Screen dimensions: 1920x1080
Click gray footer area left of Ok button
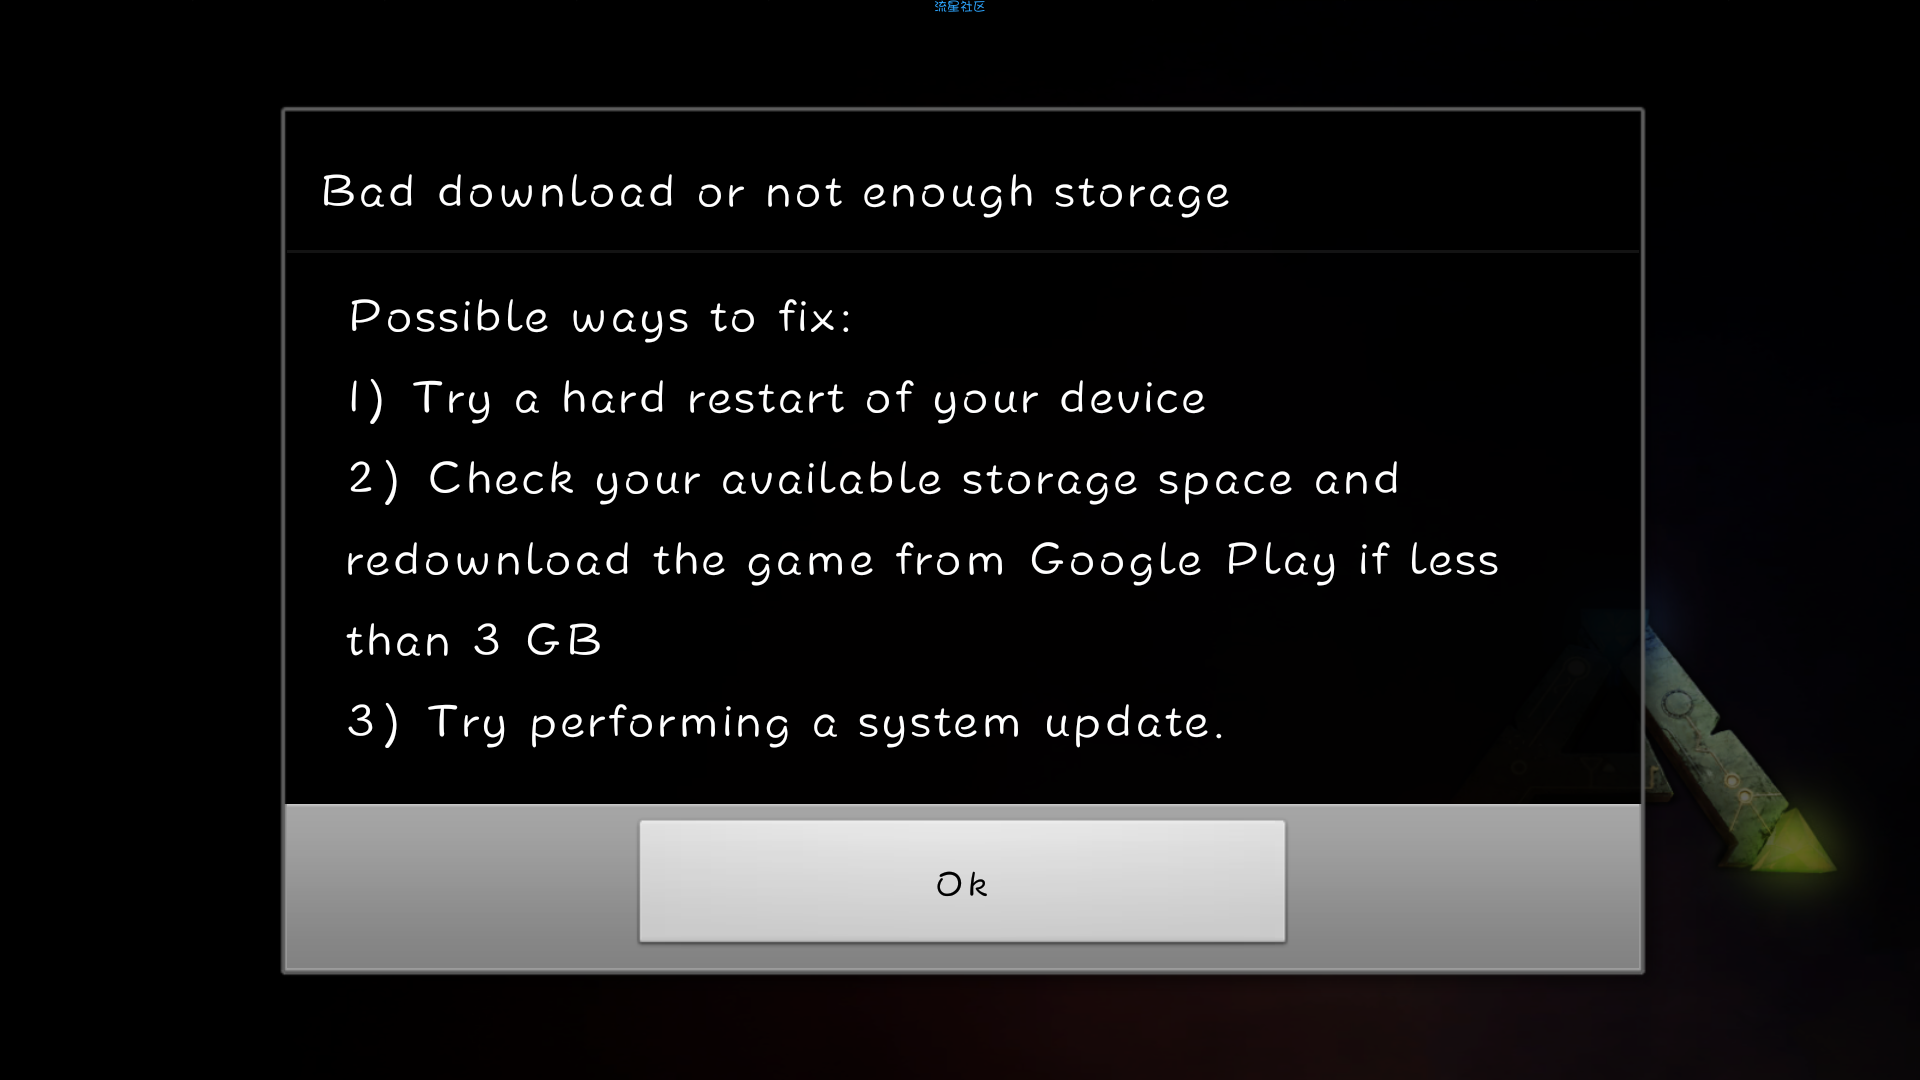tap(462, 885)
